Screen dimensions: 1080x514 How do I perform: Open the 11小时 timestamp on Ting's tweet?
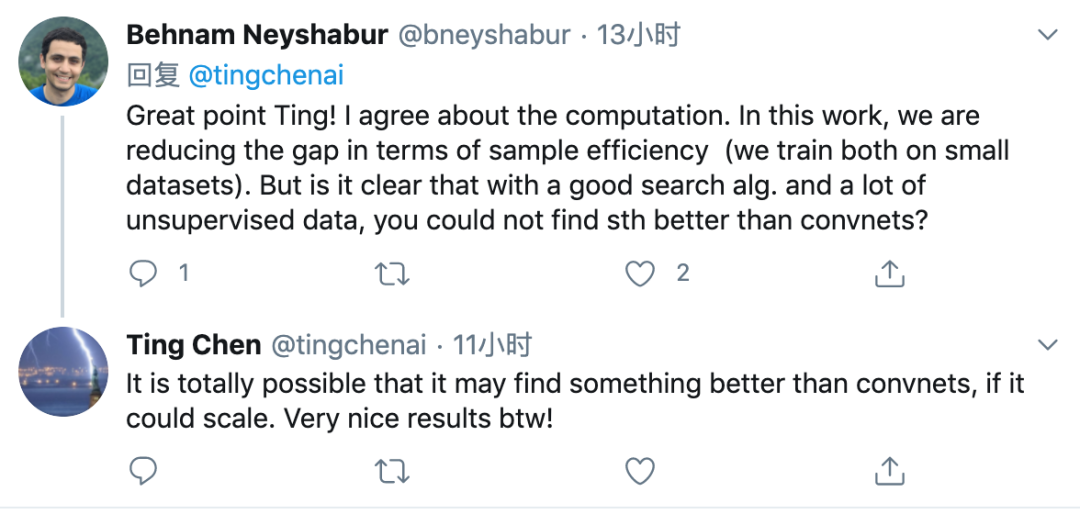pyautogui.click(x=492, y=346)
